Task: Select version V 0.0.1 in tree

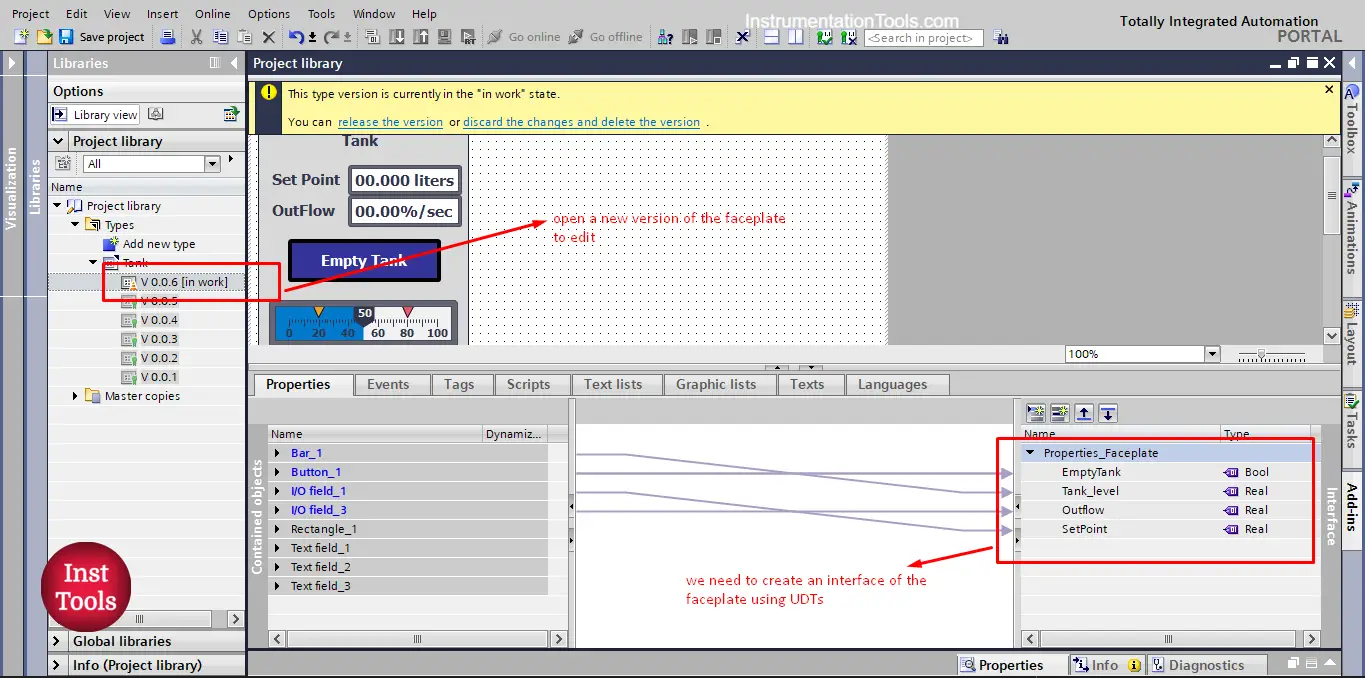Action: click(149, 377)
